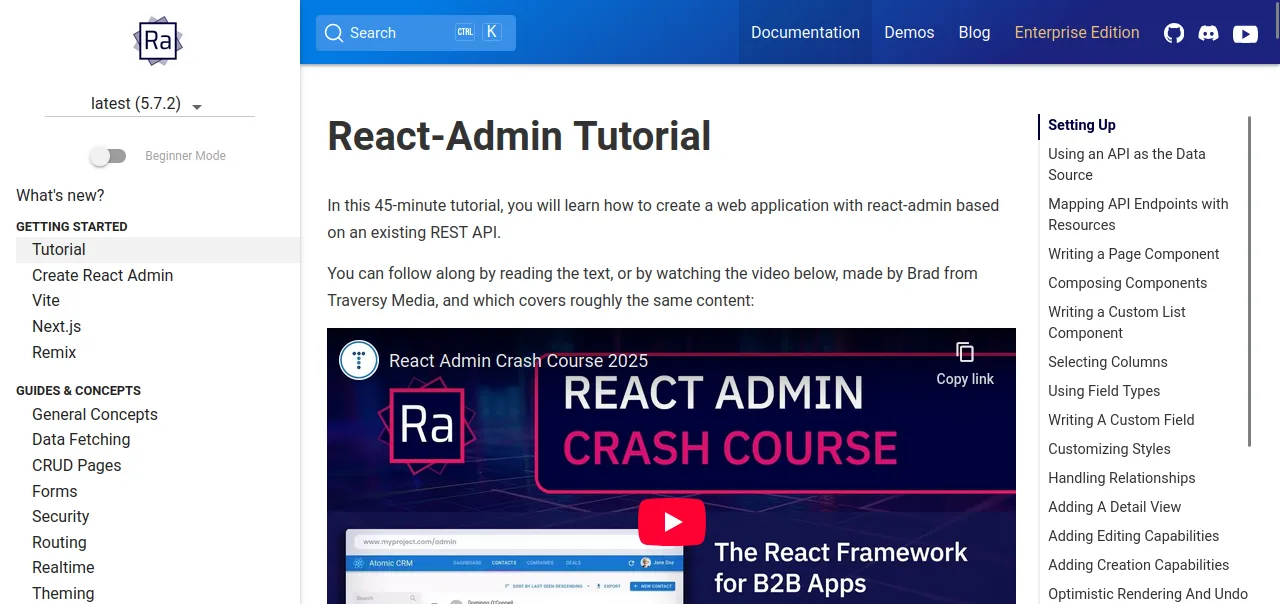Open the YouTube channel icon
Viewport: 1280px width, 604px height.
coord(1245,33)
